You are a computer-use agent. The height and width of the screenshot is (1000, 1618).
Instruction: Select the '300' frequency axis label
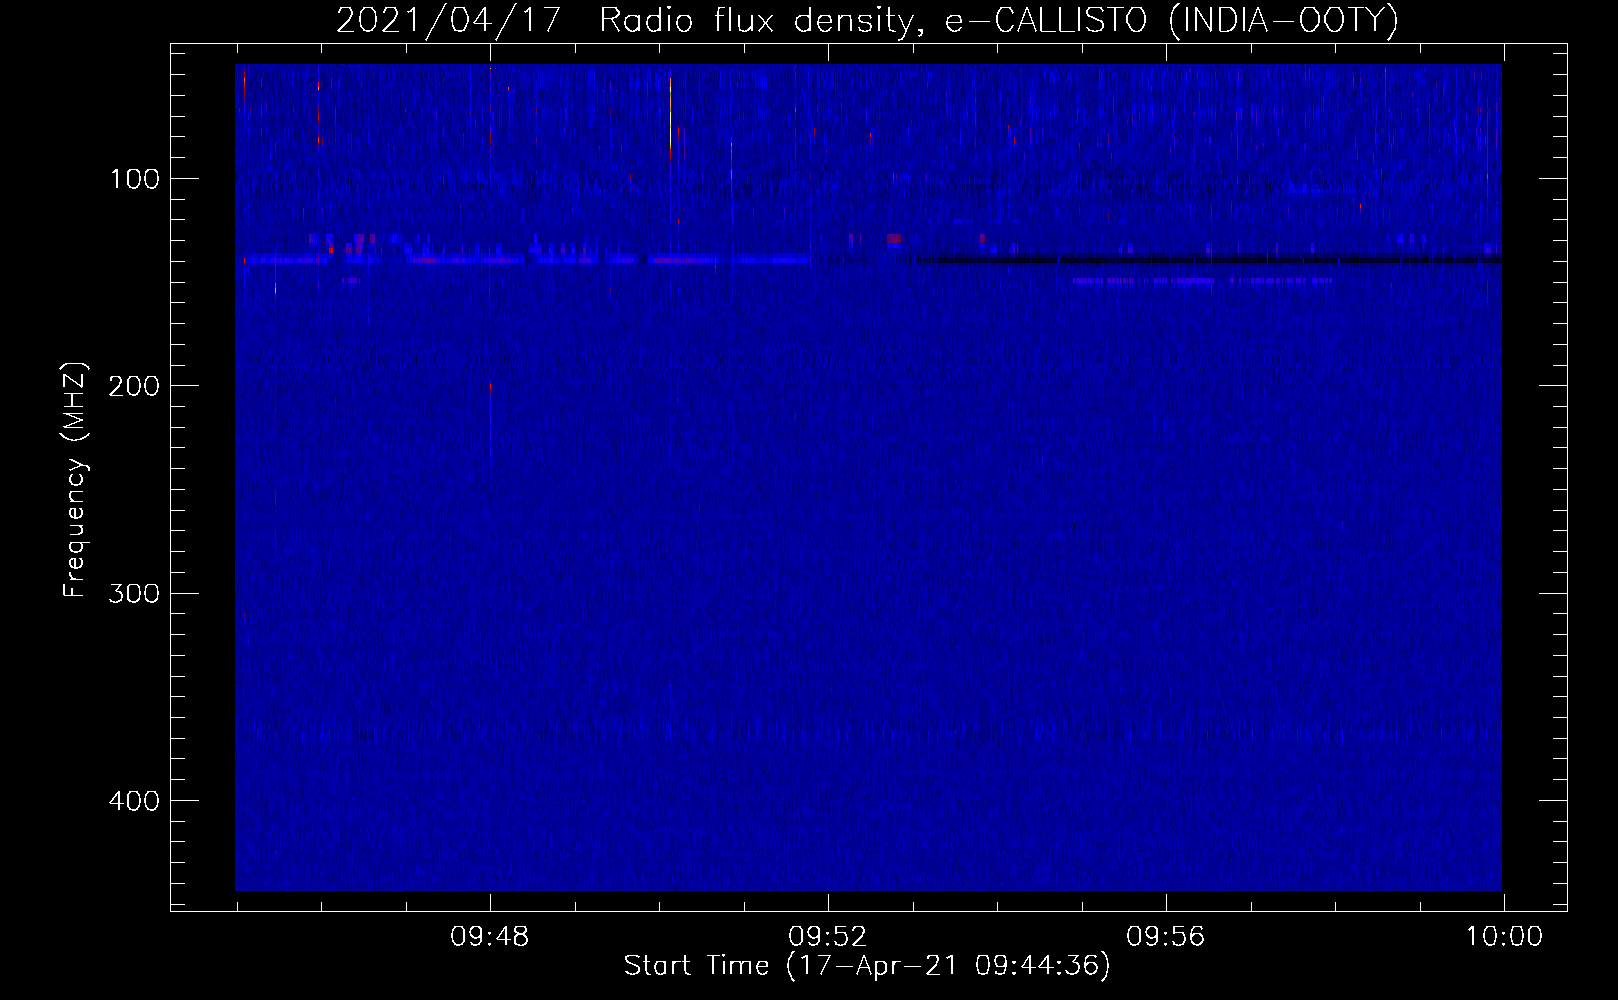[x=135, y=594]
